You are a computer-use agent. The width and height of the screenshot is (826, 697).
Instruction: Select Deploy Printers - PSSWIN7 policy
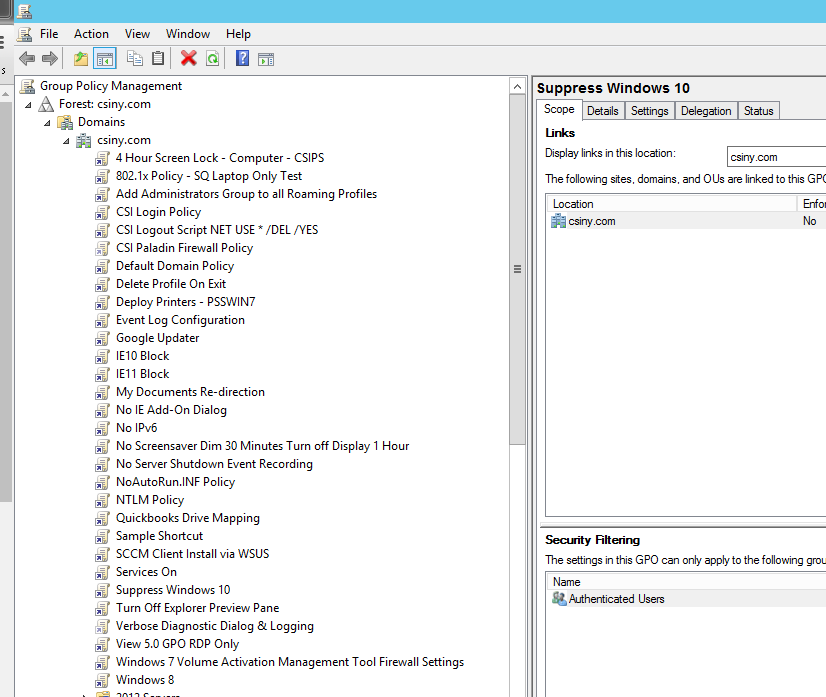(x=185, y=302)
